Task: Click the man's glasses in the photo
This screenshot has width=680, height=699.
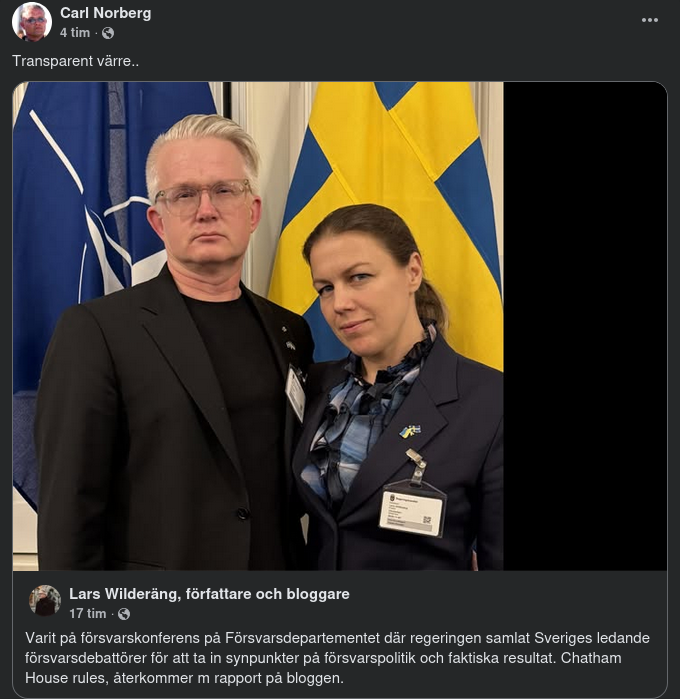Action: click(x=203, y=197)
